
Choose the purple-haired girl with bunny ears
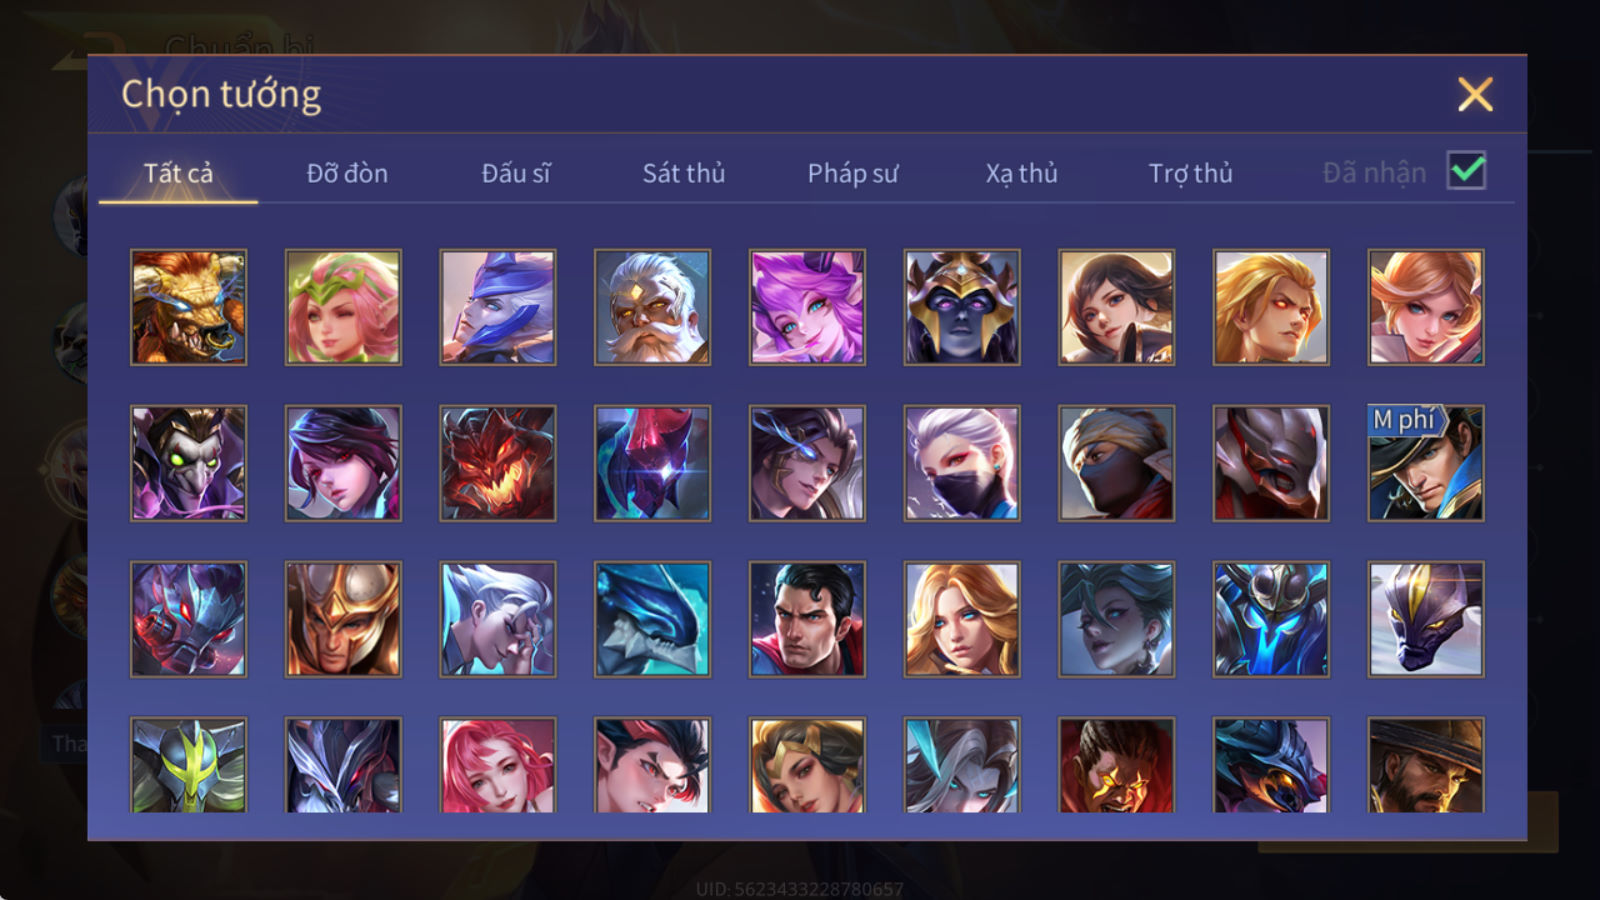coord(807,307)
